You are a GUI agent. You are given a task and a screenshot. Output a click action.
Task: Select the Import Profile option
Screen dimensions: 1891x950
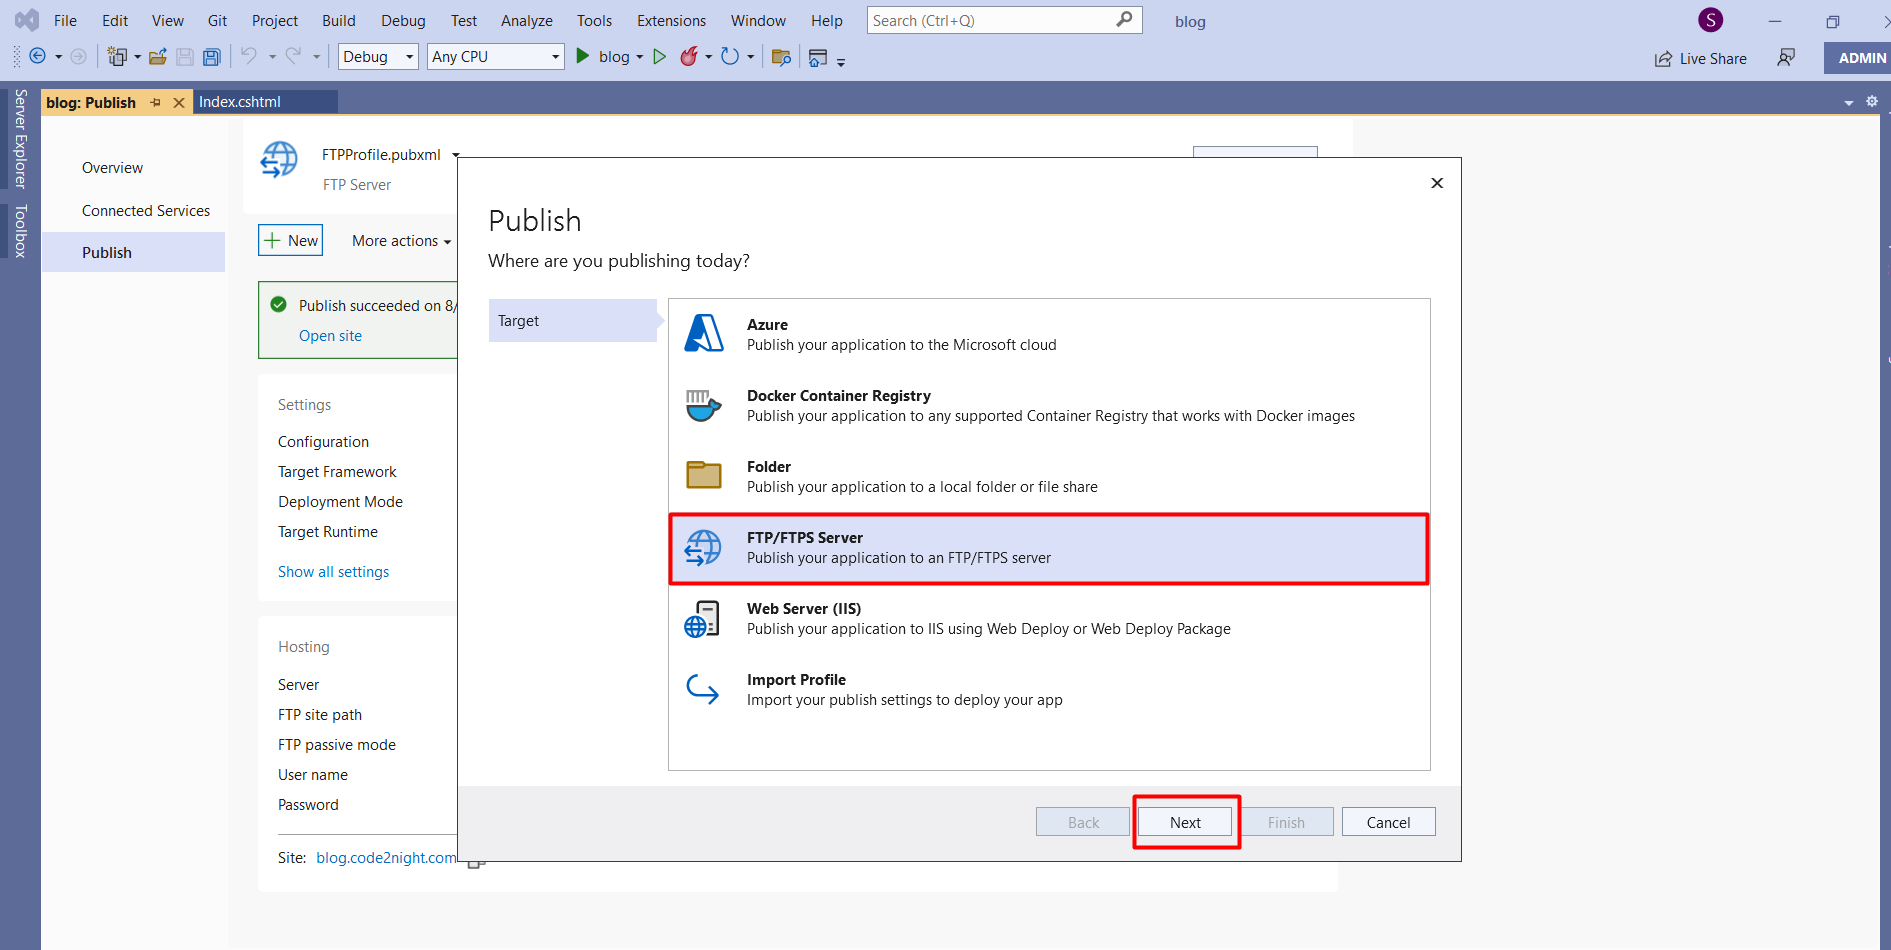(x=1049, y=689)
